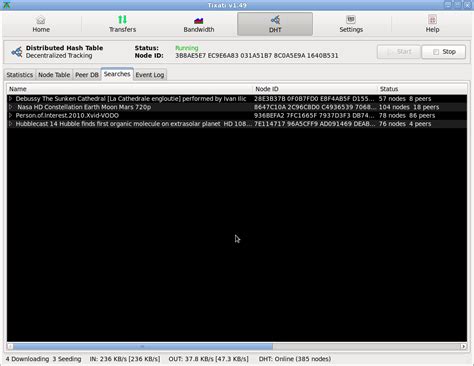The height and width of the screenshot is (366, 474).
Task: Click the Tixati logo in the title bar
Action: coord(6,5)
